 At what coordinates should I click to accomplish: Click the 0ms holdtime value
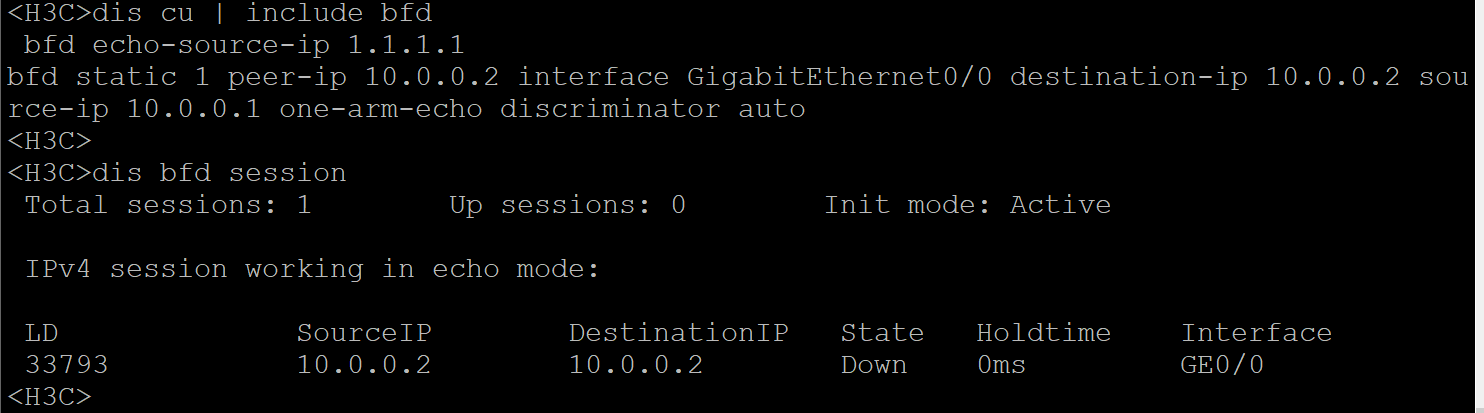tap(1001, 365)
